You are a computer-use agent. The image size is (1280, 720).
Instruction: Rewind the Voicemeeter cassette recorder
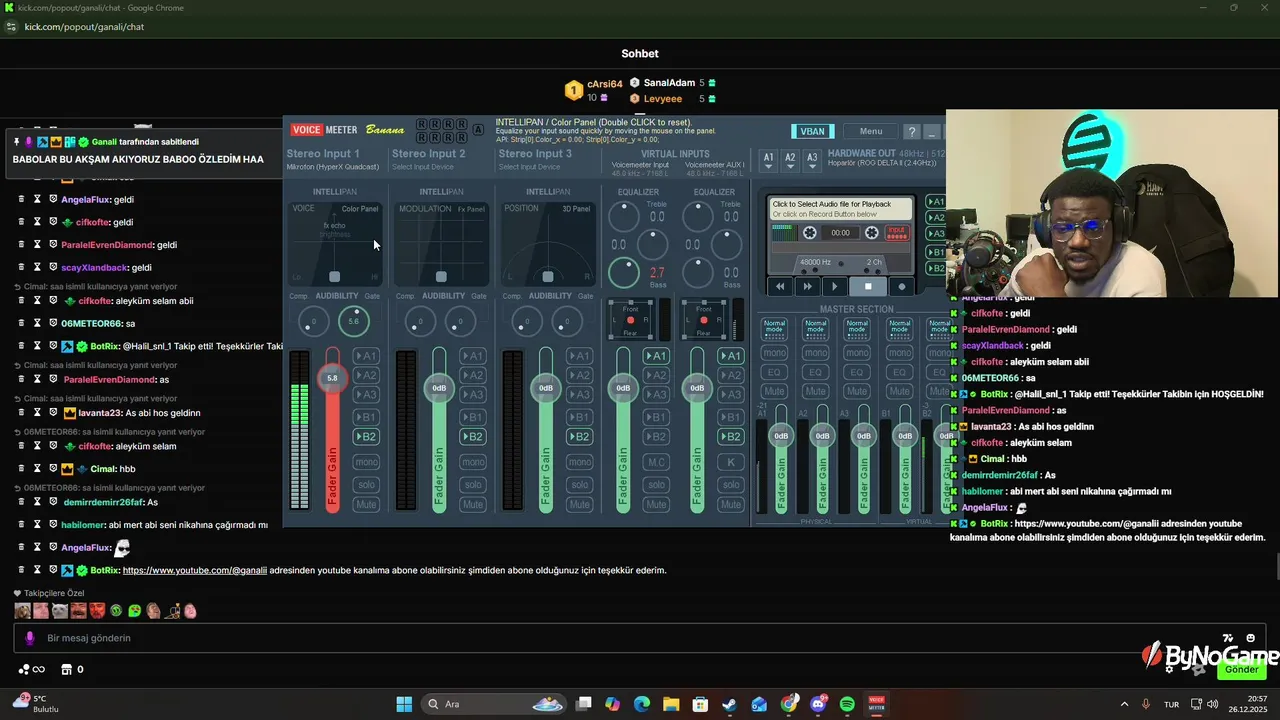[x=780, y=286]
